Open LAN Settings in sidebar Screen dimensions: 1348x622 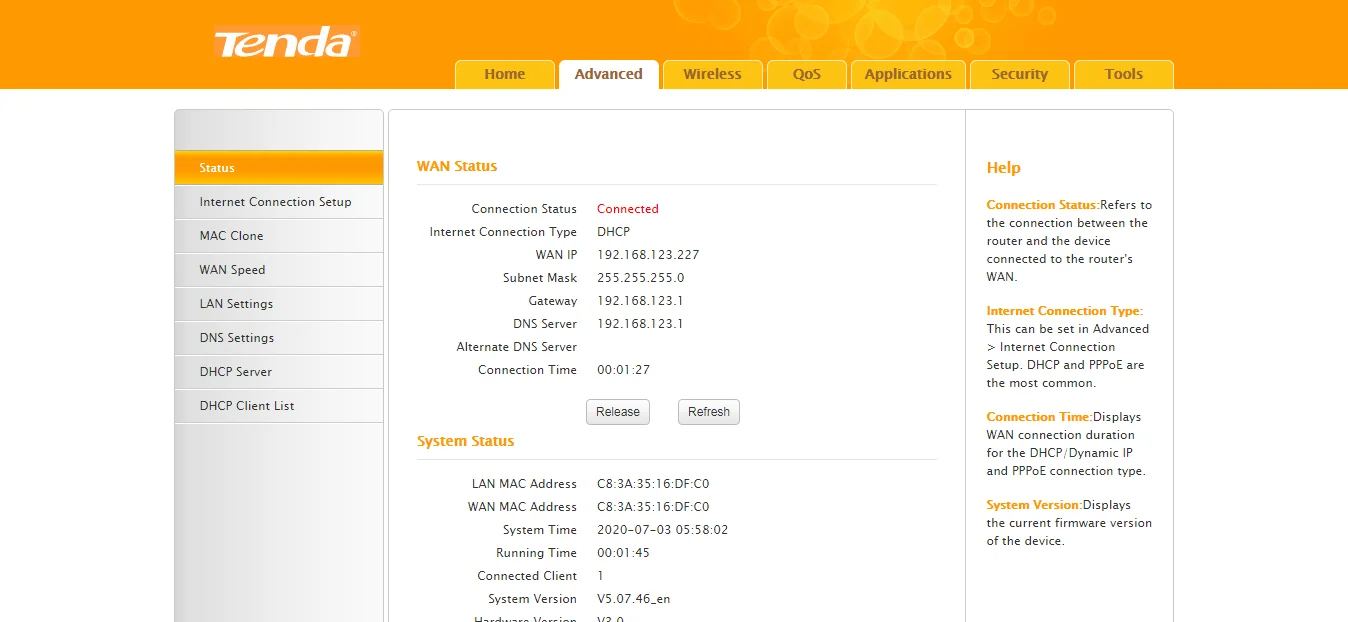[x=236, y=304]
